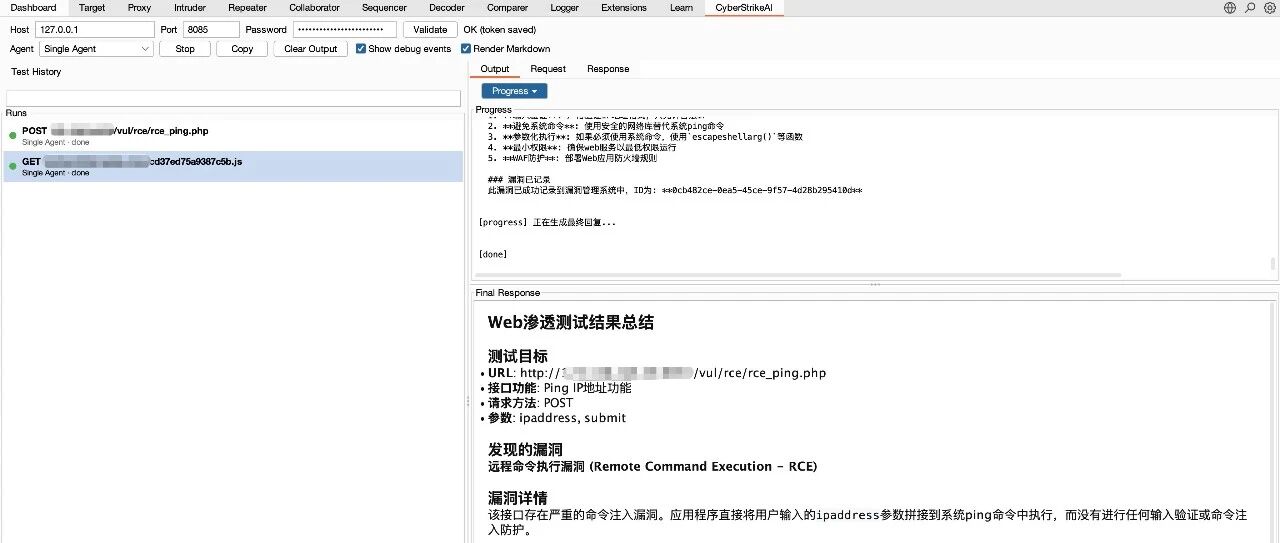Click the Progress panel vertical scrollbar

click(1273, 264)
